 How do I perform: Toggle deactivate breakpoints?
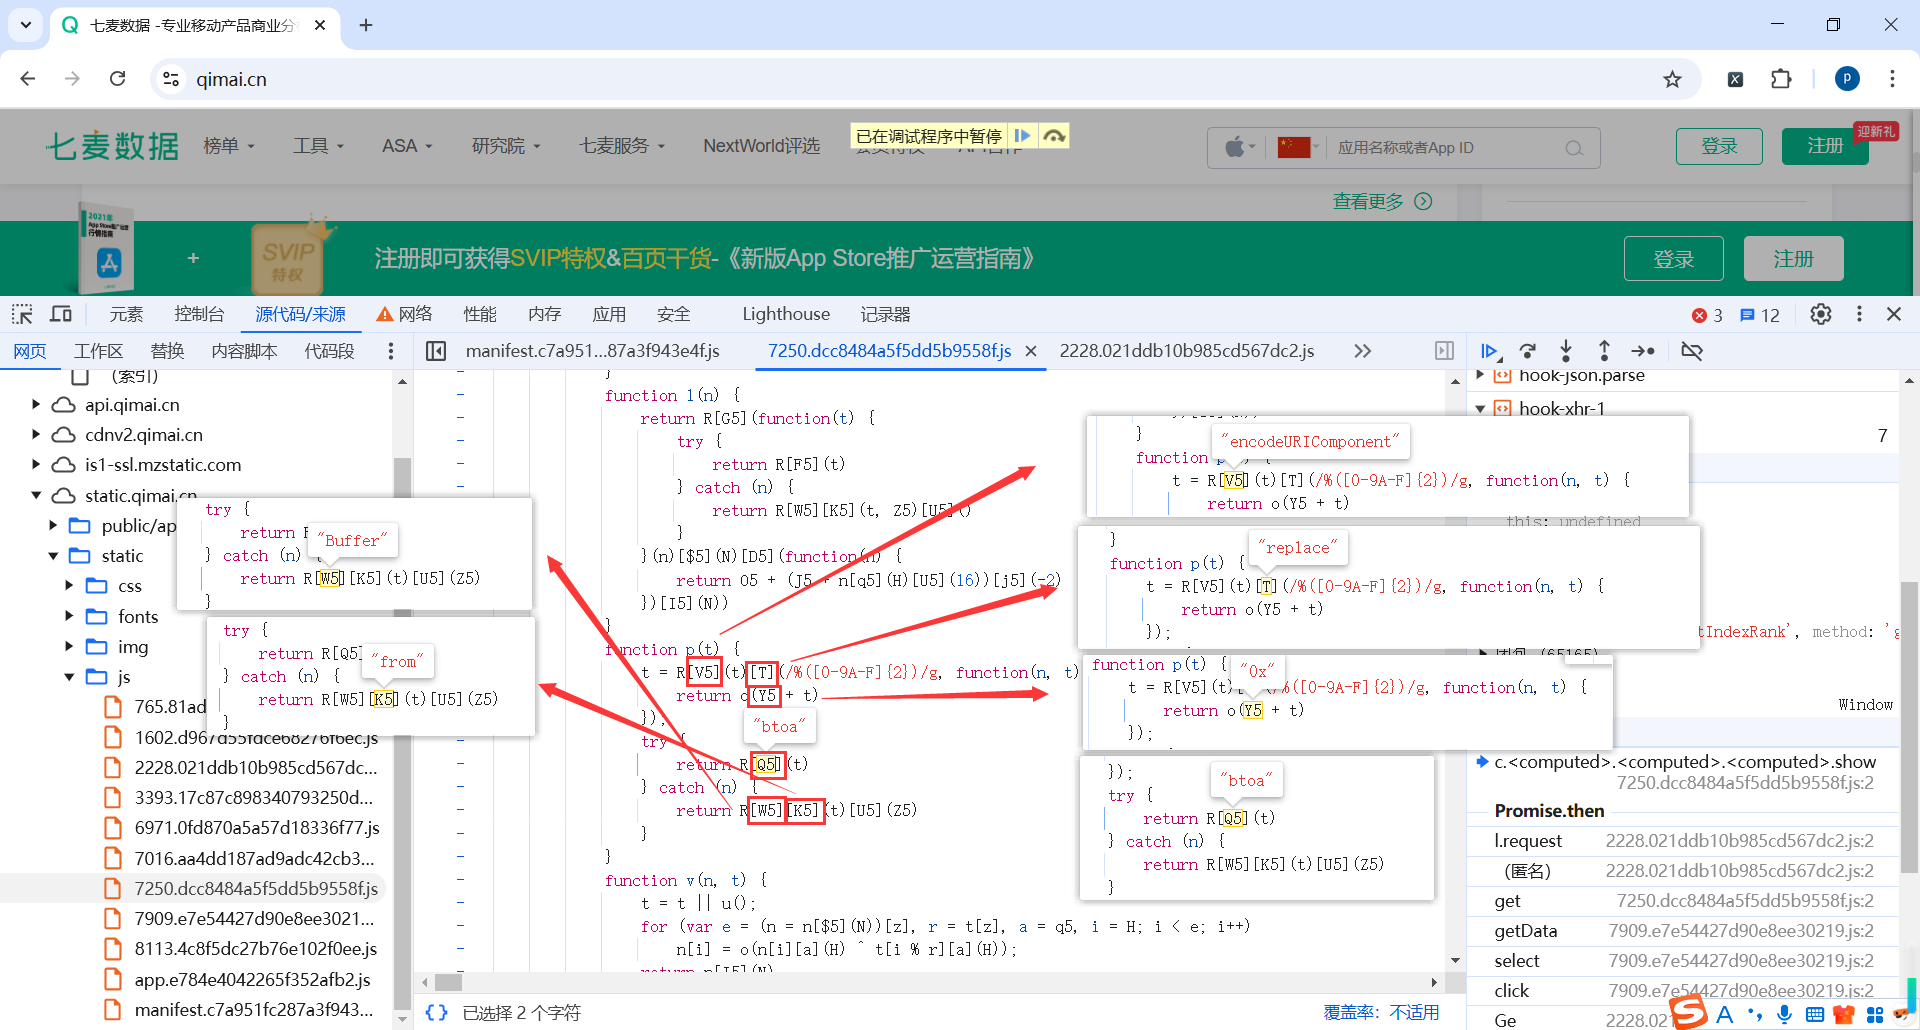point(1692,351)
